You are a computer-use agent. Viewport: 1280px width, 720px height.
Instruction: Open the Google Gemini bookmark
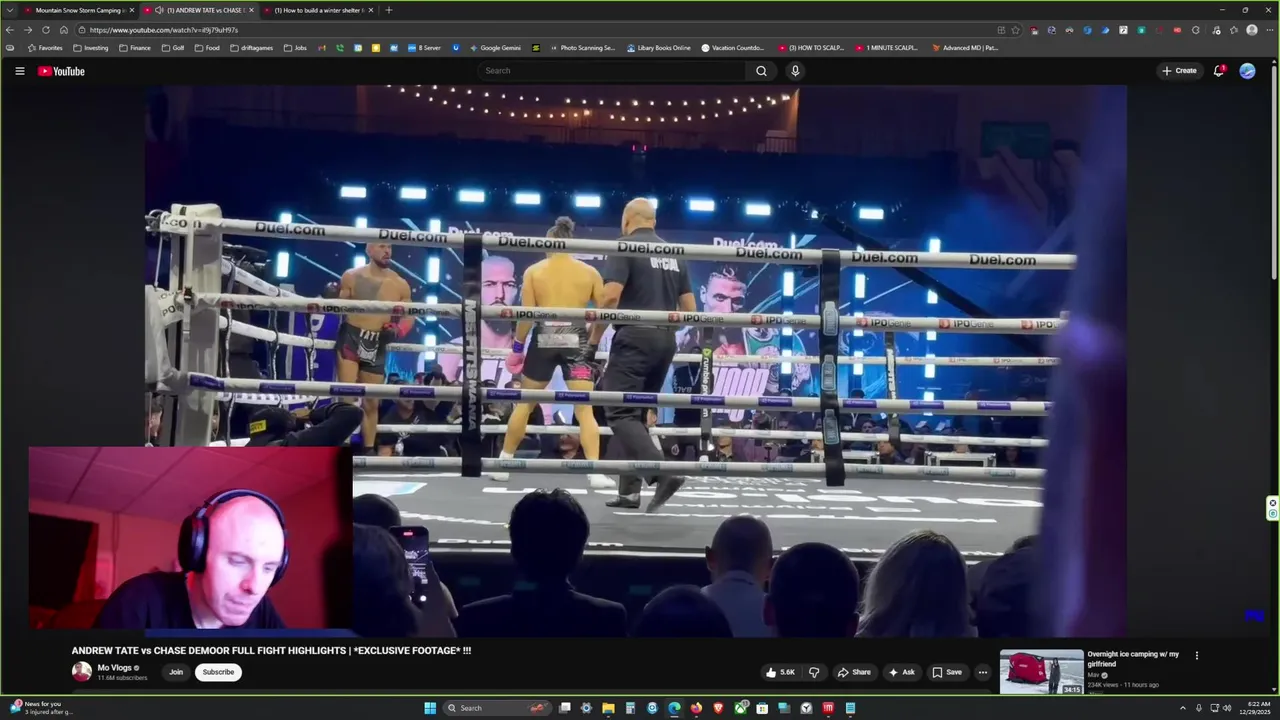click(495, 48)
